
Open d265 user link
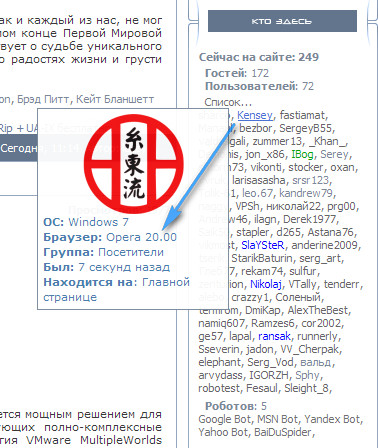coord(288,232)
